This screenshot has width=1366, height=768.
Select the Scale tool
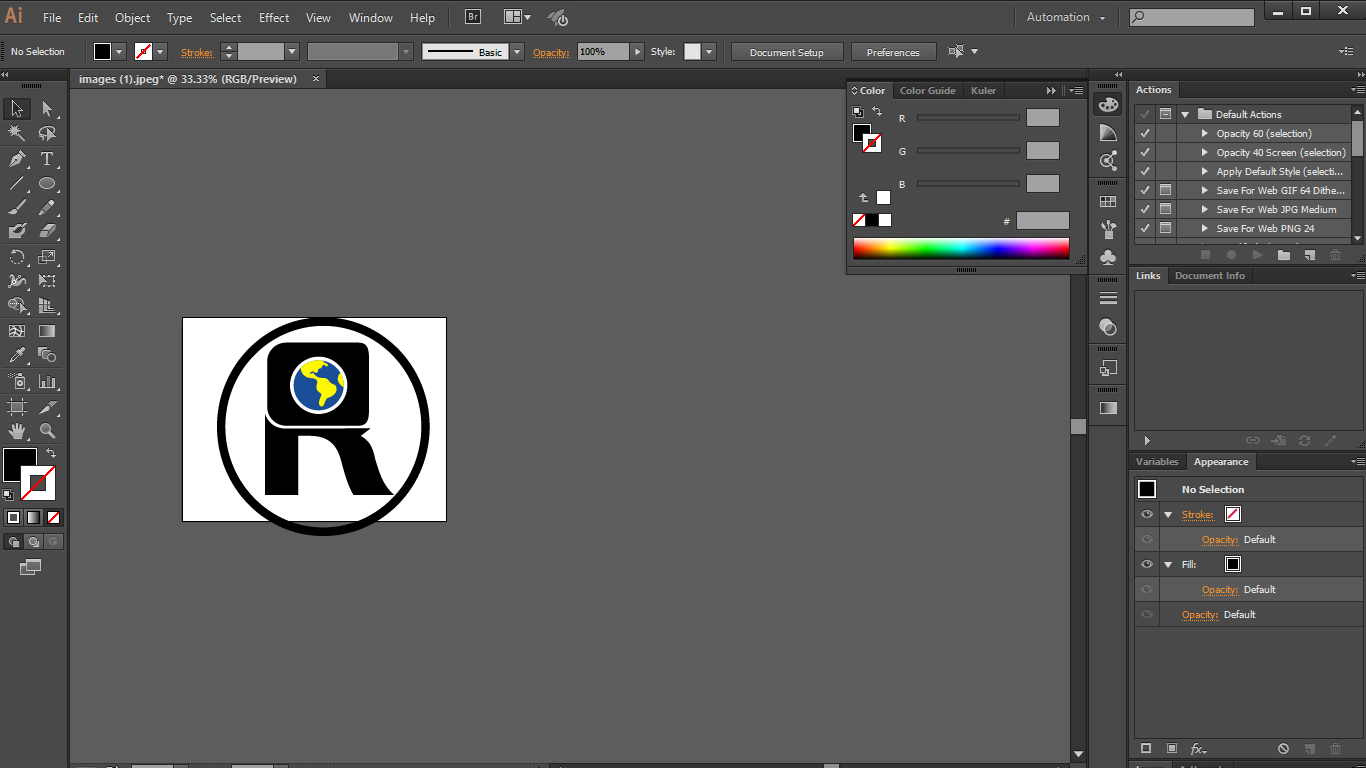pyautogui.click(x=47, y=257)
